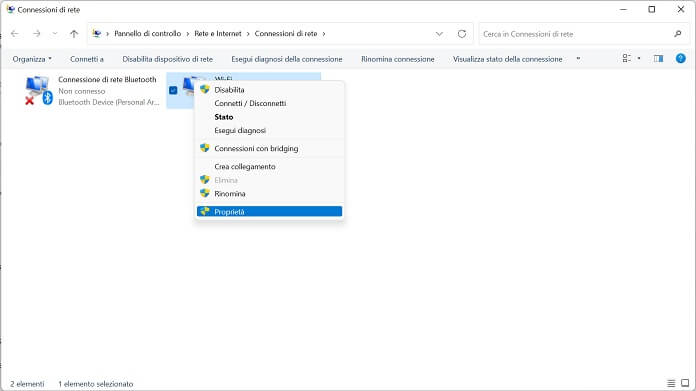Click Disabilita dispositivo di rete
Image resolution: width=696 pixels, height=391 pixels.
[x=167, y=59]
